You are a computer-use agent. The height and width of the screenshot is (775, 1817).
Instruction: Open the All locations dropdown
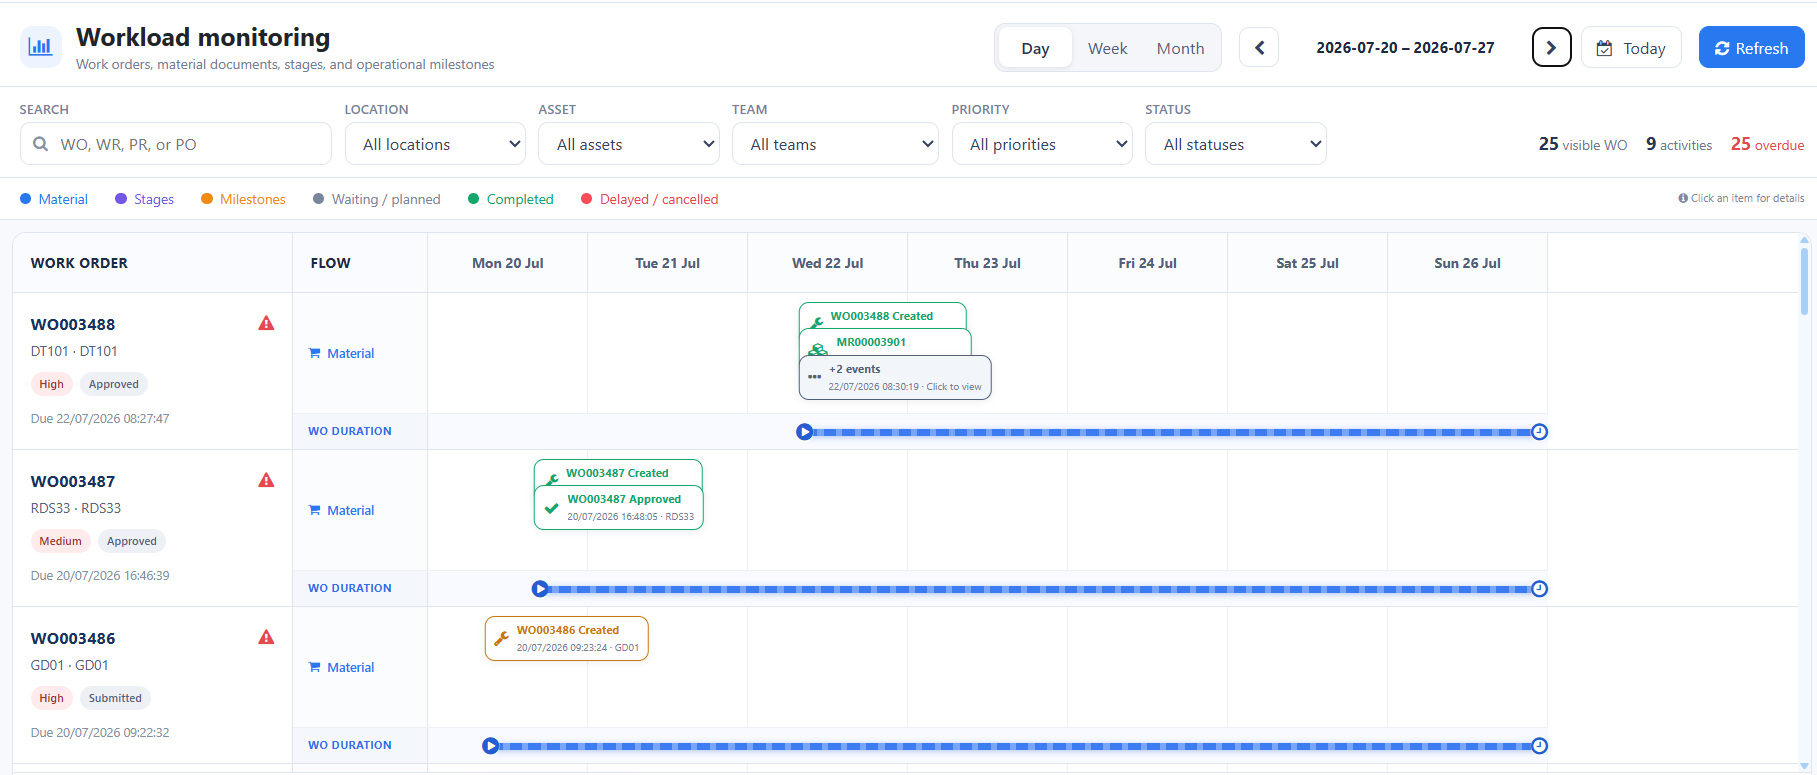435,144
